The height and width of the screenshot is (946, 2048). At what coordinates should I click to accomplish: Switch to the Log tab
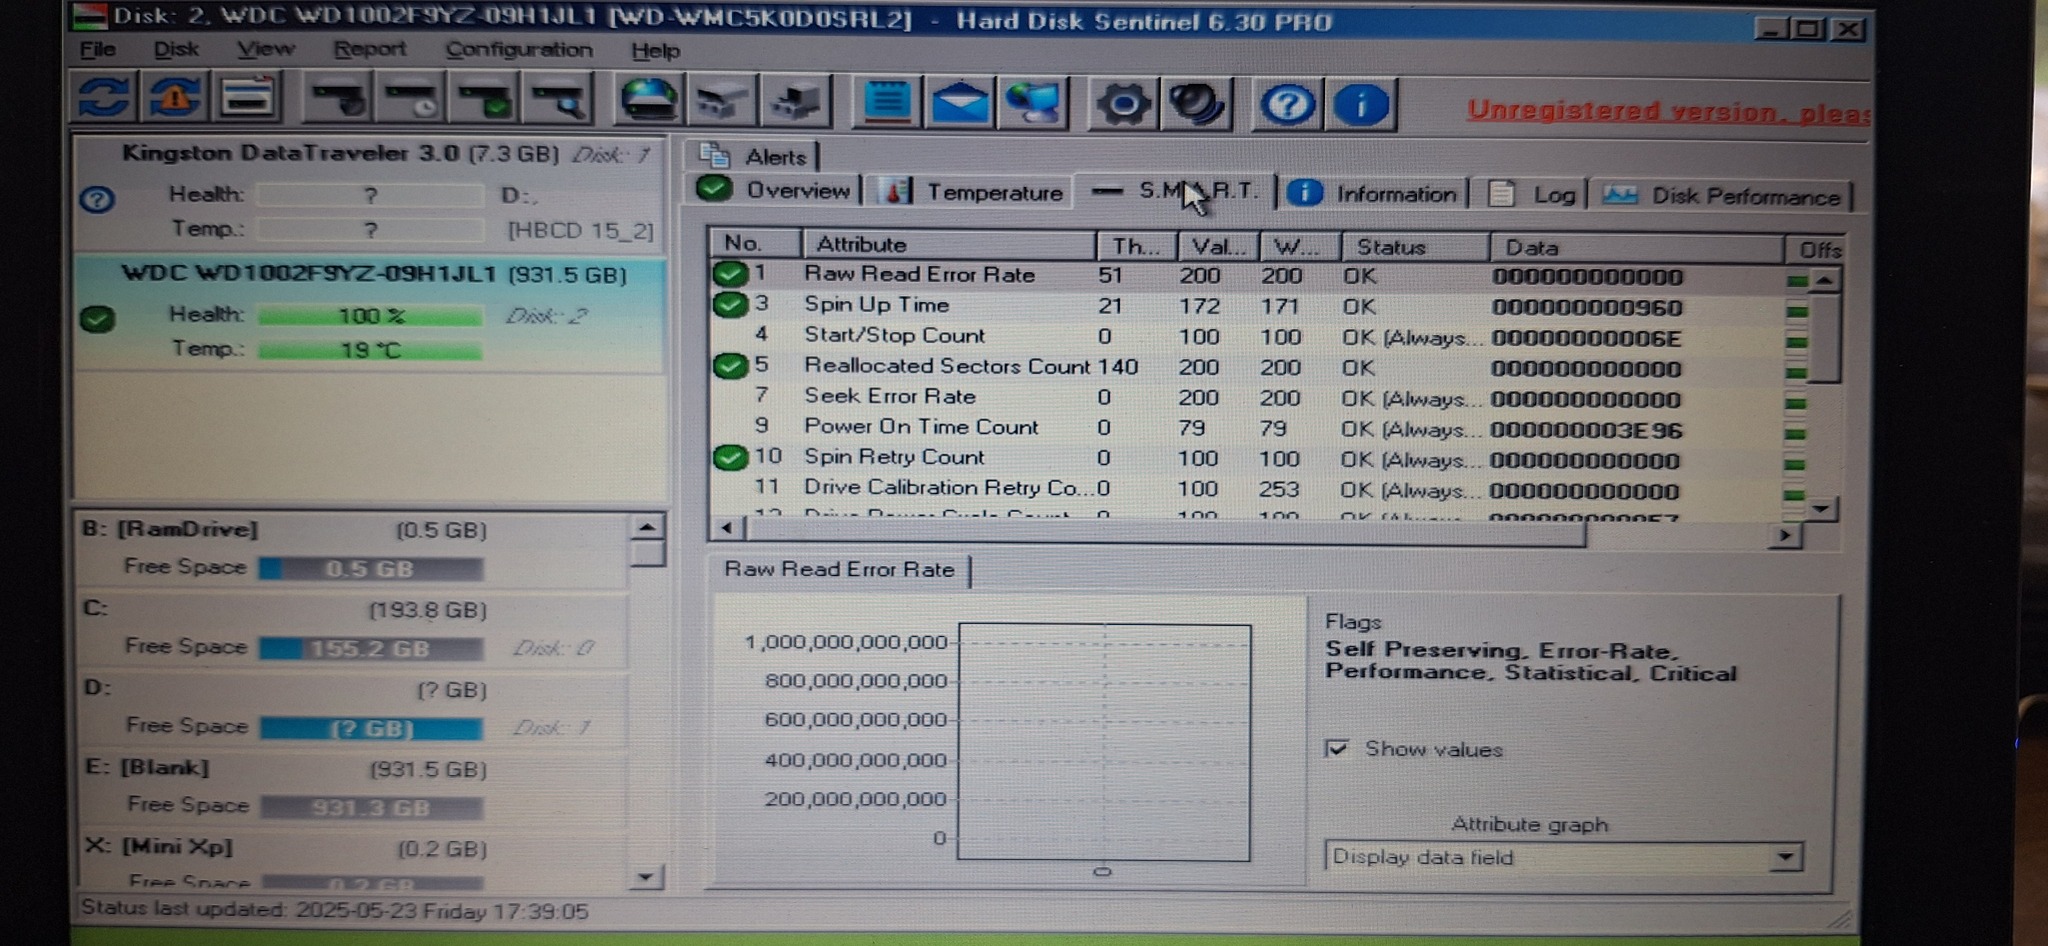tap(1532, 195)
